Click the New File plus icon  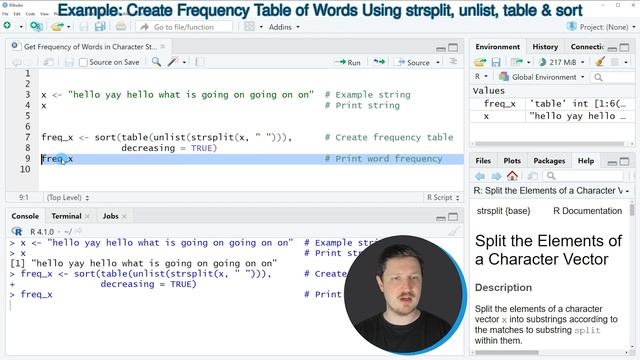point(7,26)
